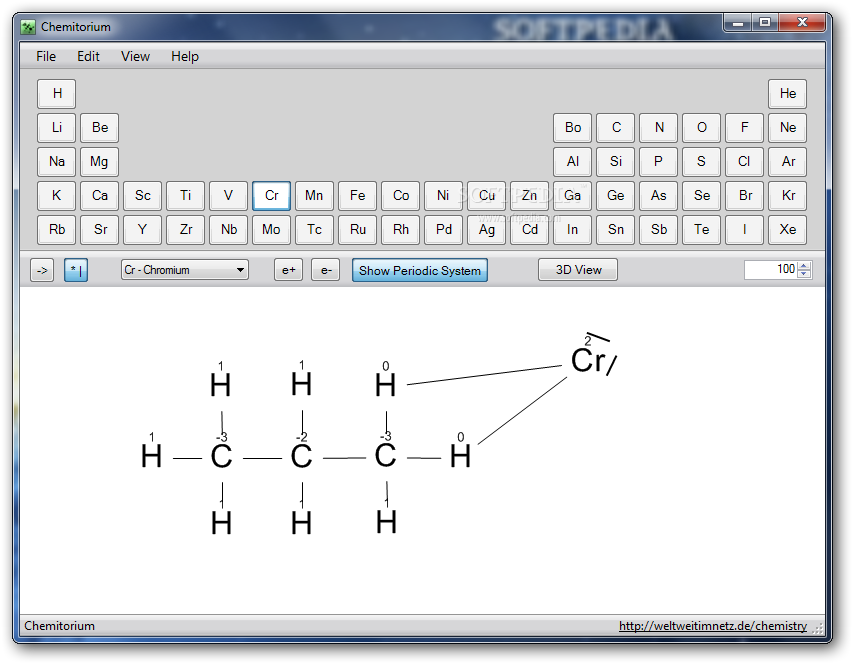The image size is (853, 664).
Task: Select the Hydrogen (H) element button
Action: click(x=57, y=94)
